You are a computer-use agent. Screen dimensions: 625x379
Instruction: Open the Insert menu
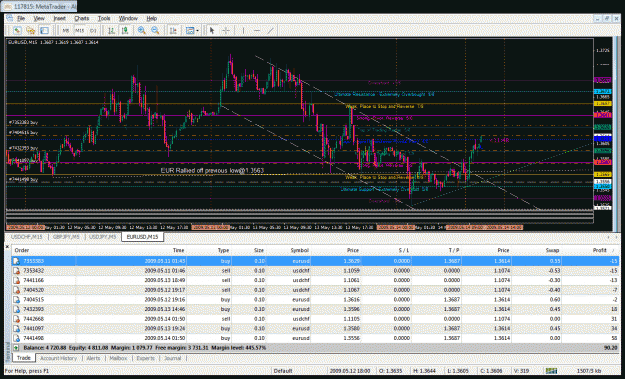click(59, 18)
